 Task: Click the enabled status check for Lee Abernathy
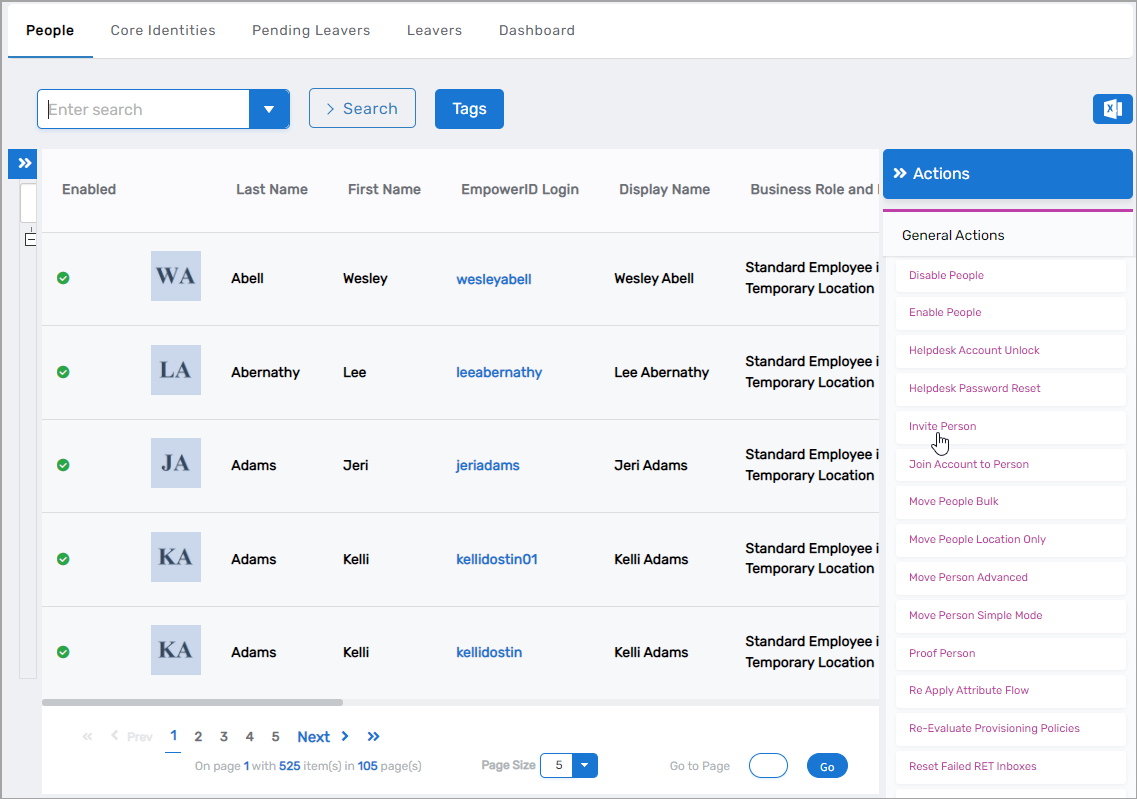click(x=63, y=372)
